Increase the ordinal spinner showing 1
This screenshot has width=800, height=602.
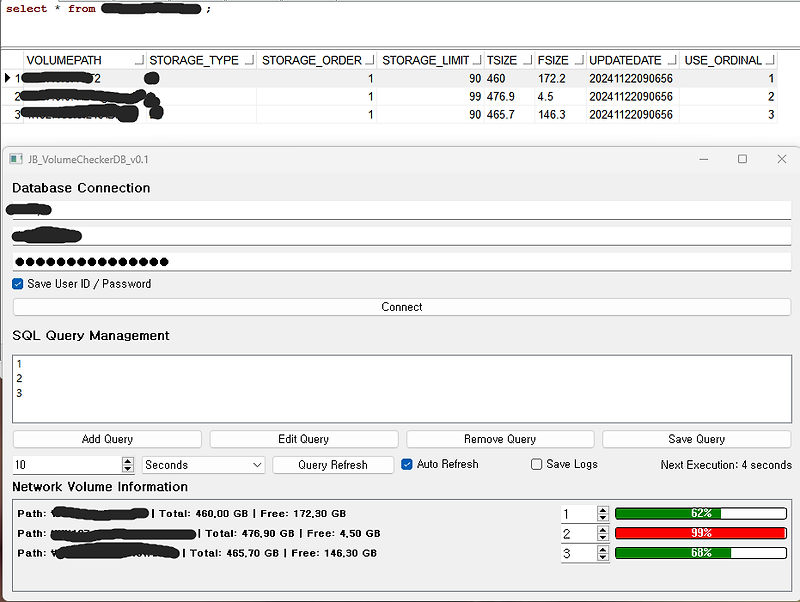tap(603, 510)
